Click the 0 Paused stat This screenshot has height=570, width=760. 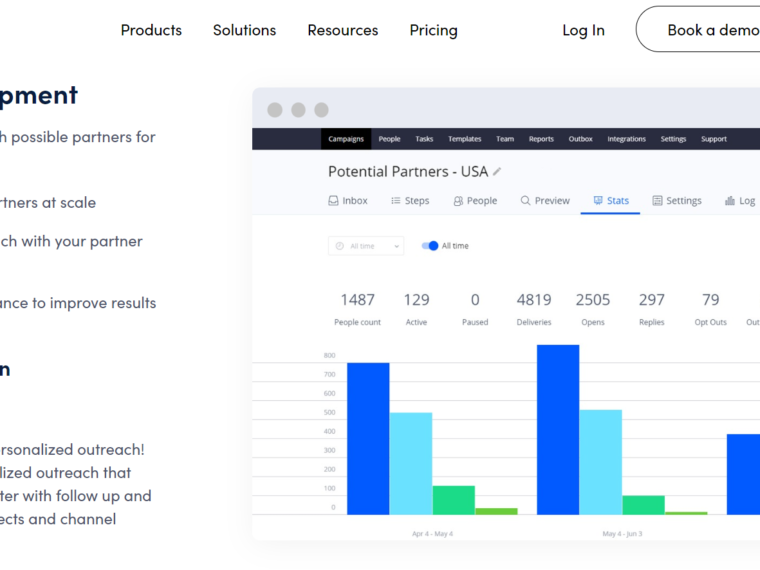coord(475,308)
